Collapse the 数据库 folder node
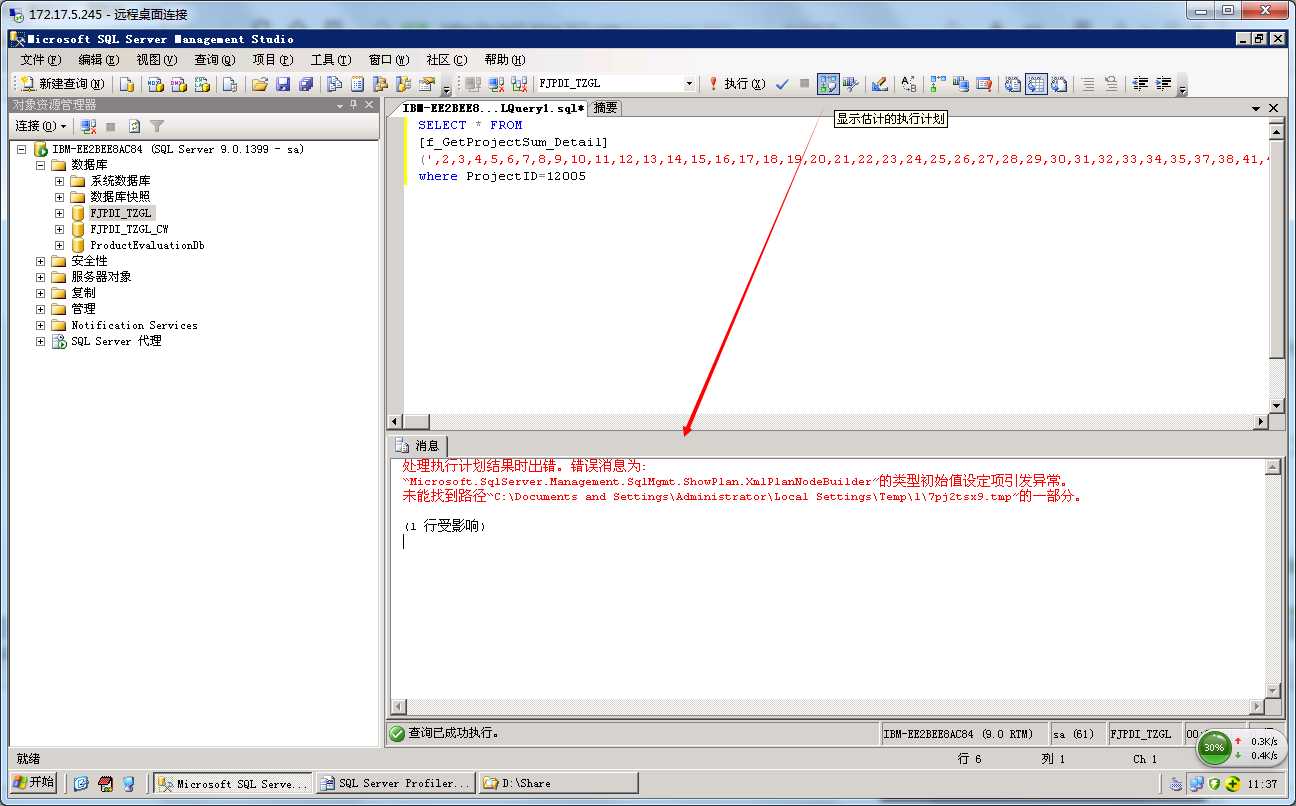This screenshot has height=806, width=1296. (x=41, y=165)
